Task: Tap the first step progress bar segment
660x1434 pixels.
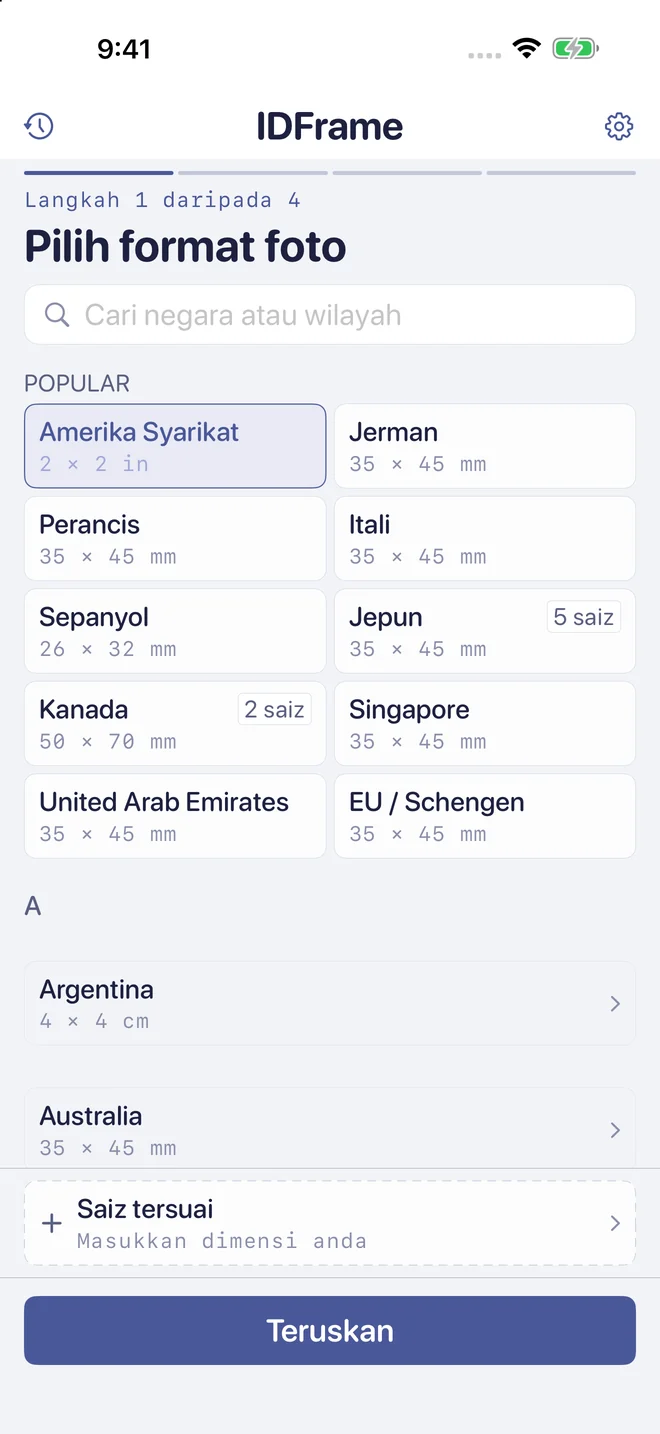Action: point(99,173)
